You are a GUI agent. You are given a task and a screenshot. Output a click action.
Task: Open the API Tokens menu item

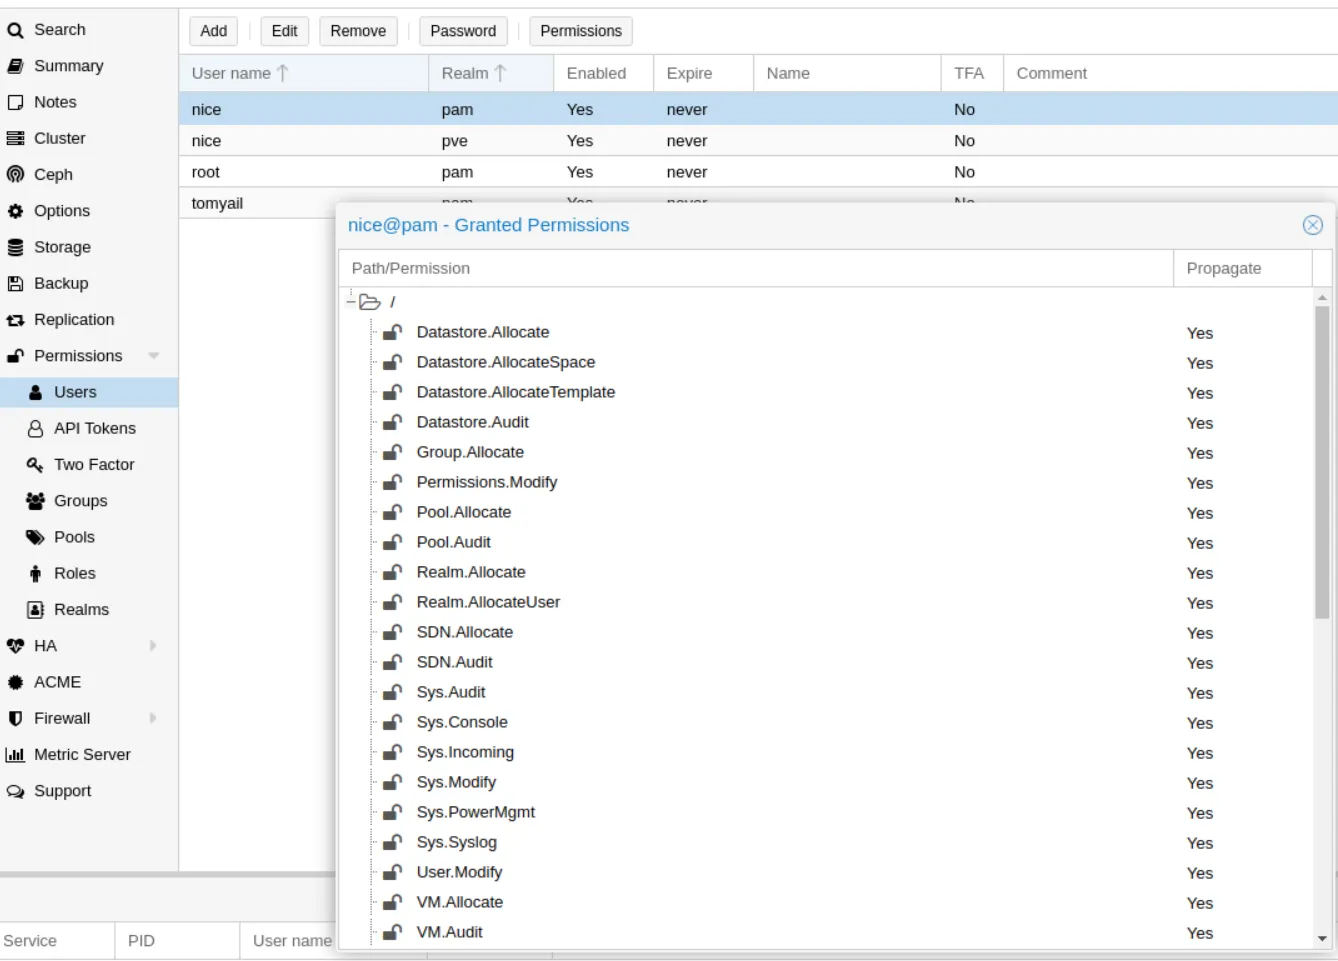click(94, 428)
